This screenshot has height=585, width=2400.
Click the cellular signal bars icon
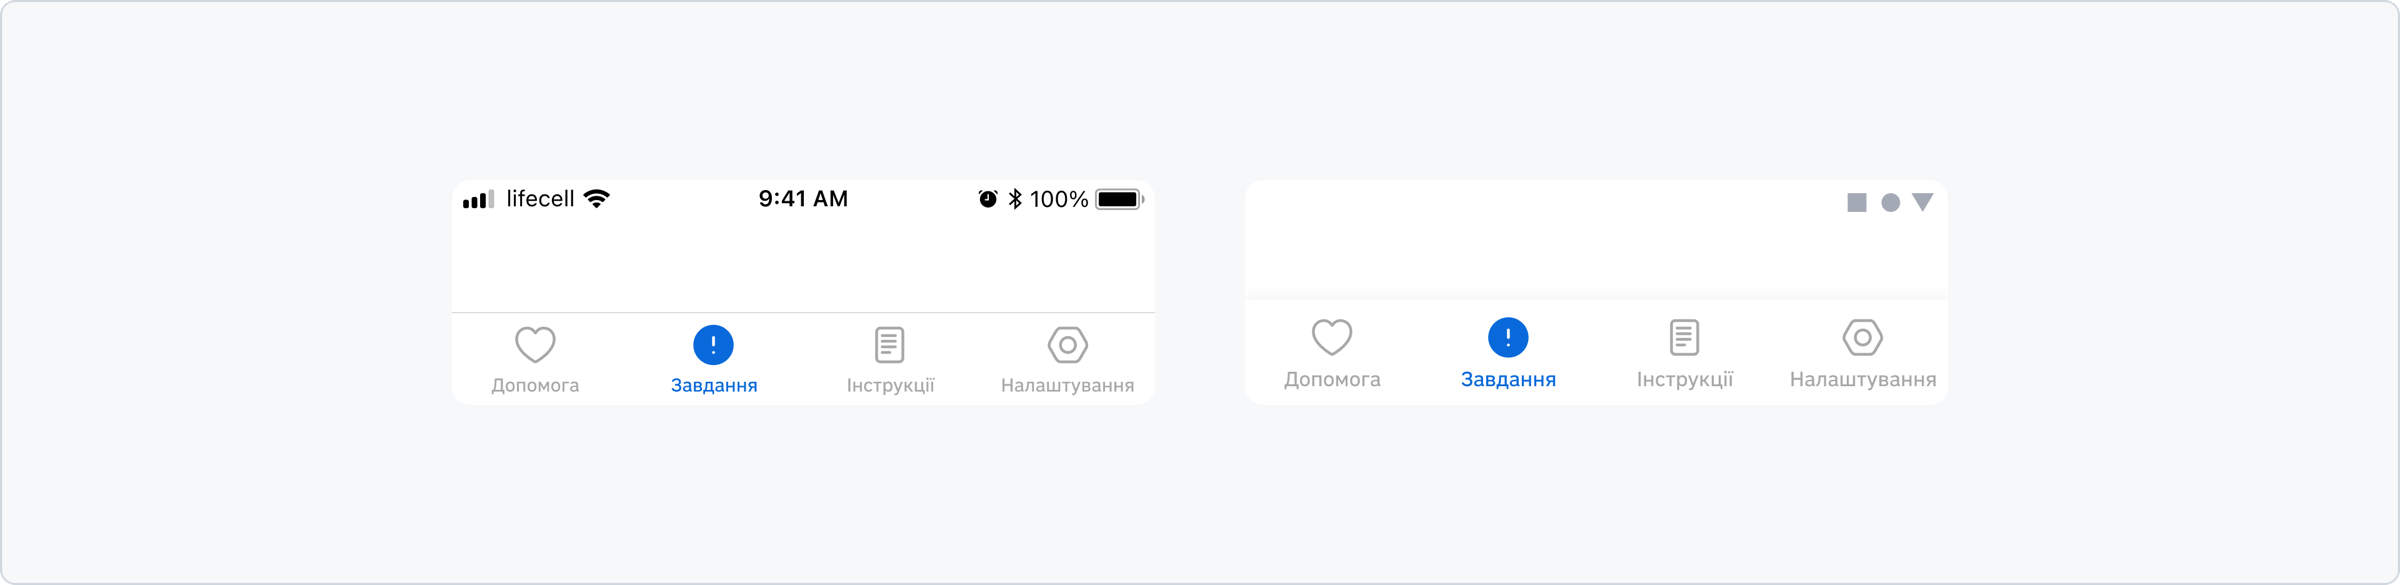coord(479,200)
